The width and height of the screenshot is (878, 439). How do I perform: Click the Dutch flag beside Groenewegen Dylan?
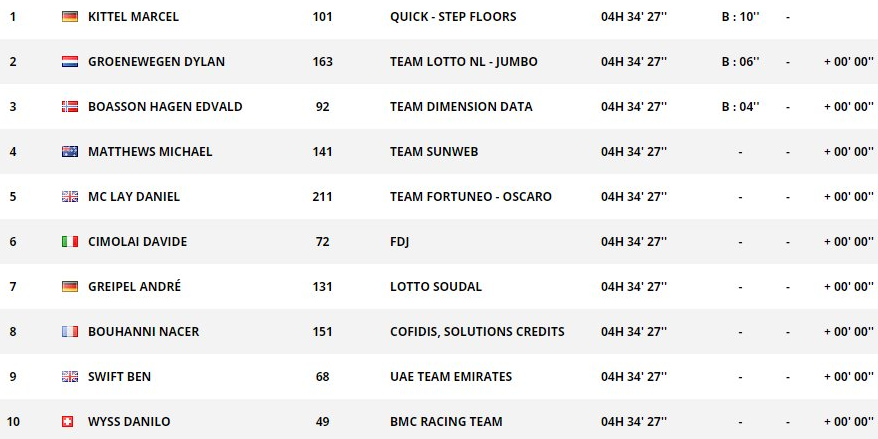click(70, 62)
